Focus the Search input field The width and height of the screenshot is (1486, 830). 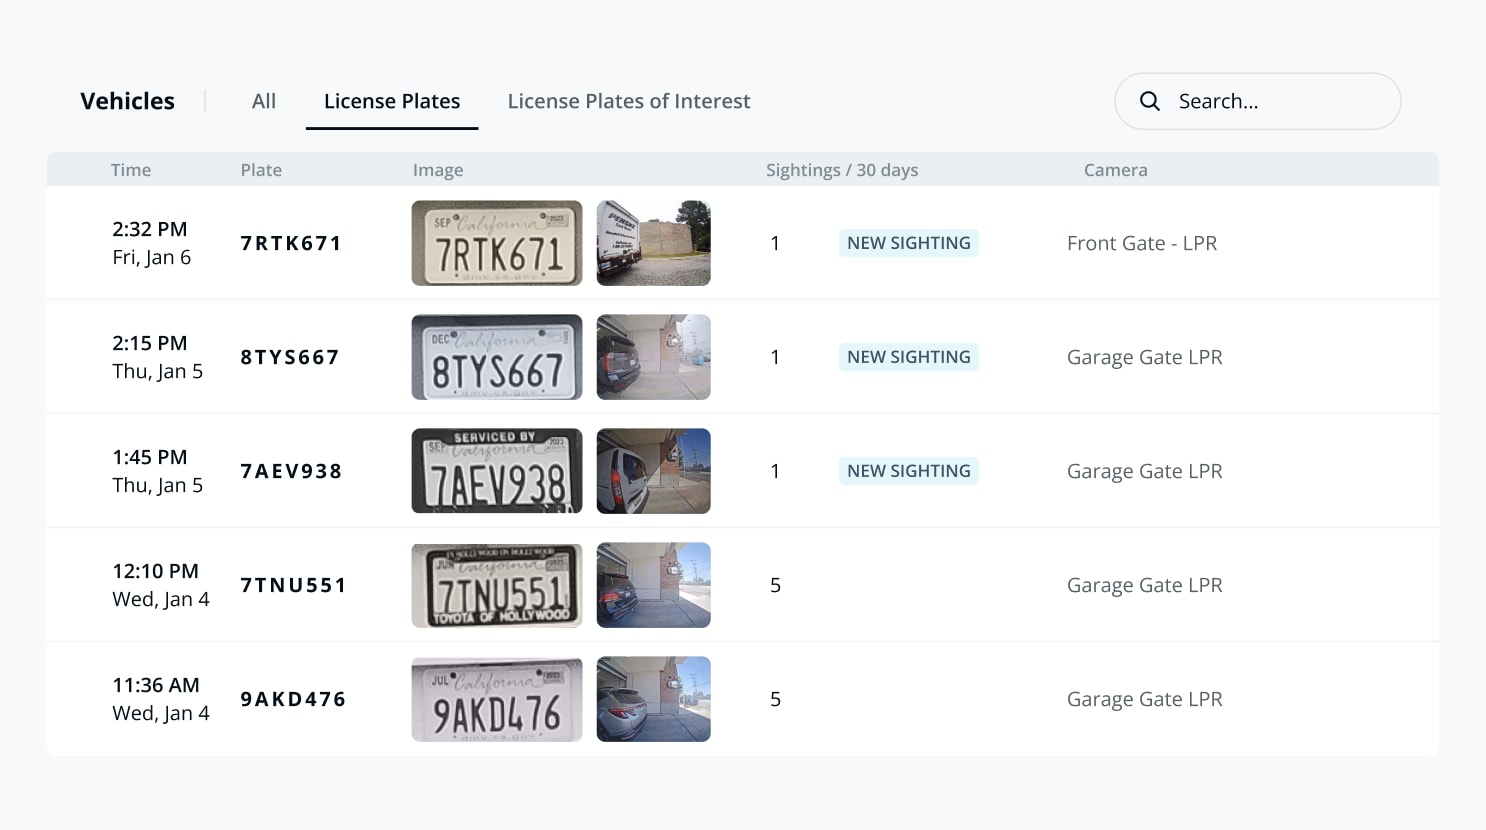click(1257, 101)
